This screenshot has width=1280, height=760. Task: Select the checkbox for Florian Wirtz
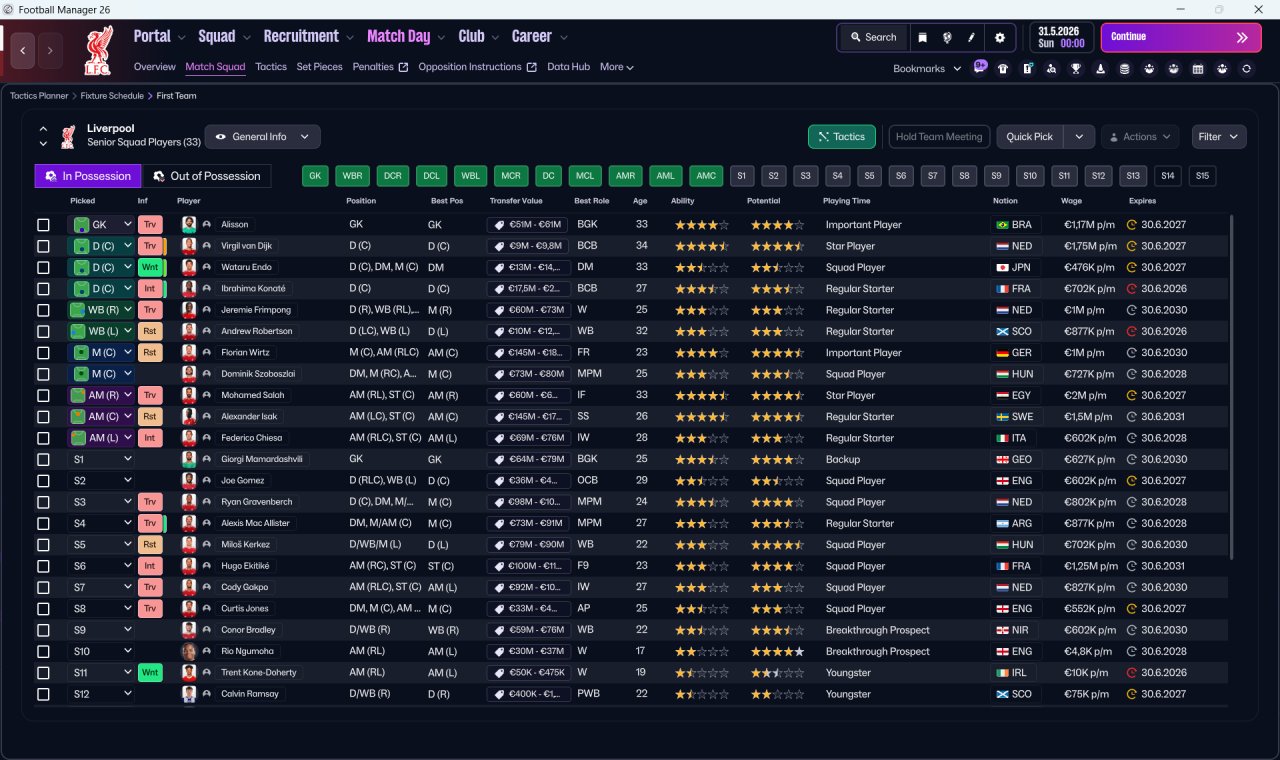click(x=43, y=353)
